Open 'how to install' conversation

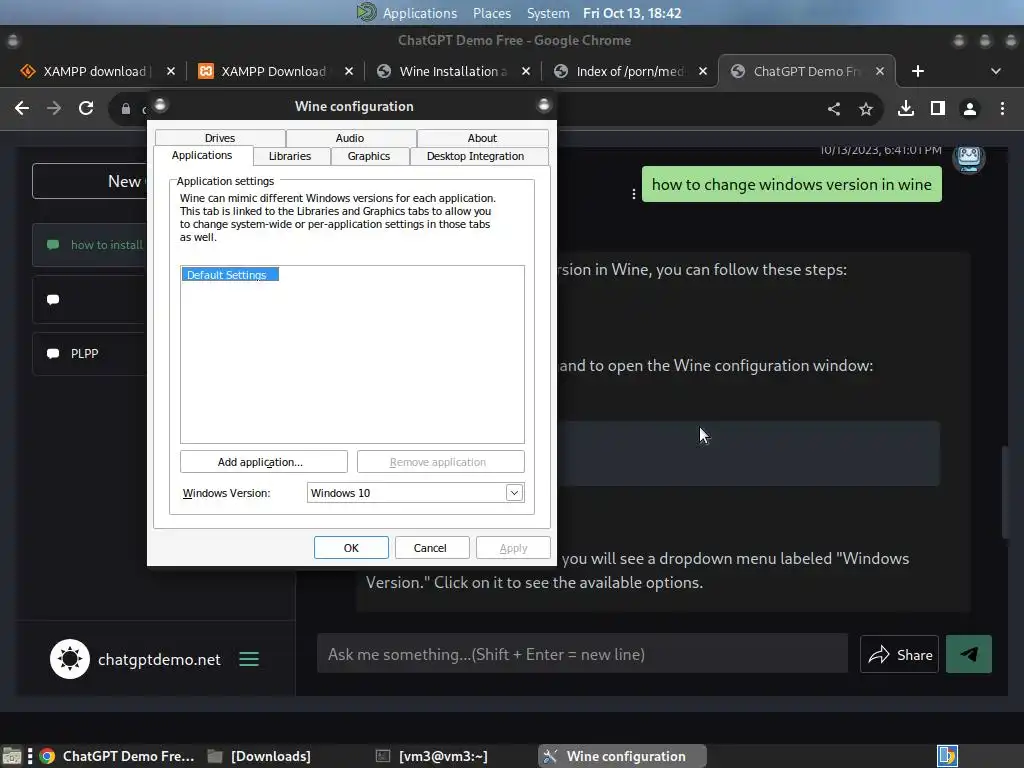click(89, 245)
